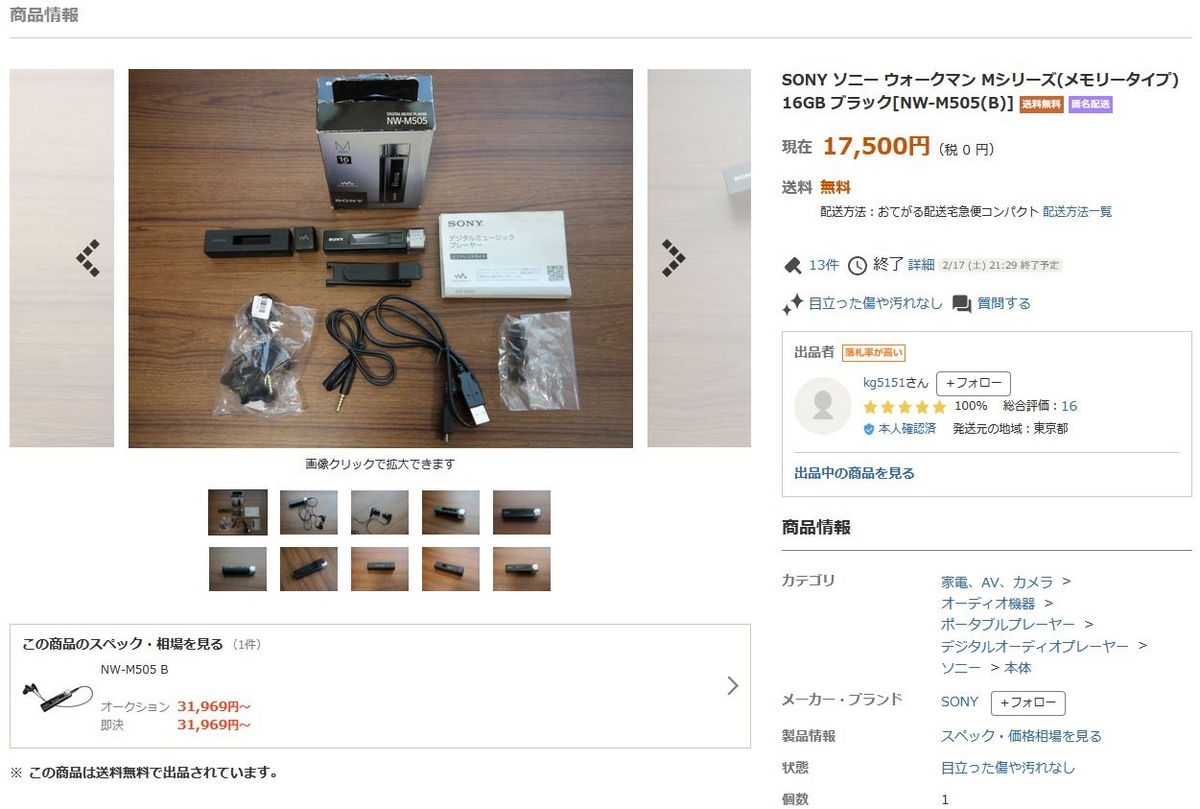The height and width of the screenshot is (809, 1200).
Task: Select earphones thumbnail, third in top row
Action: point(380,512)
